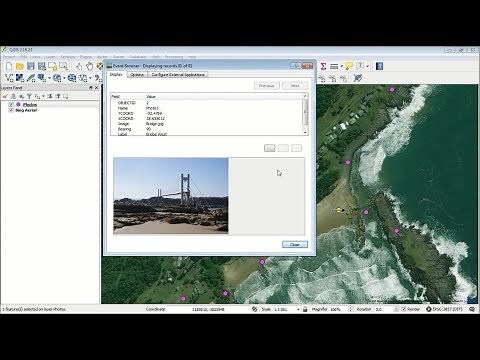Click the Previous button in Event Browser
The height and width of the screenshot is (360, 480).
(267, 86)
